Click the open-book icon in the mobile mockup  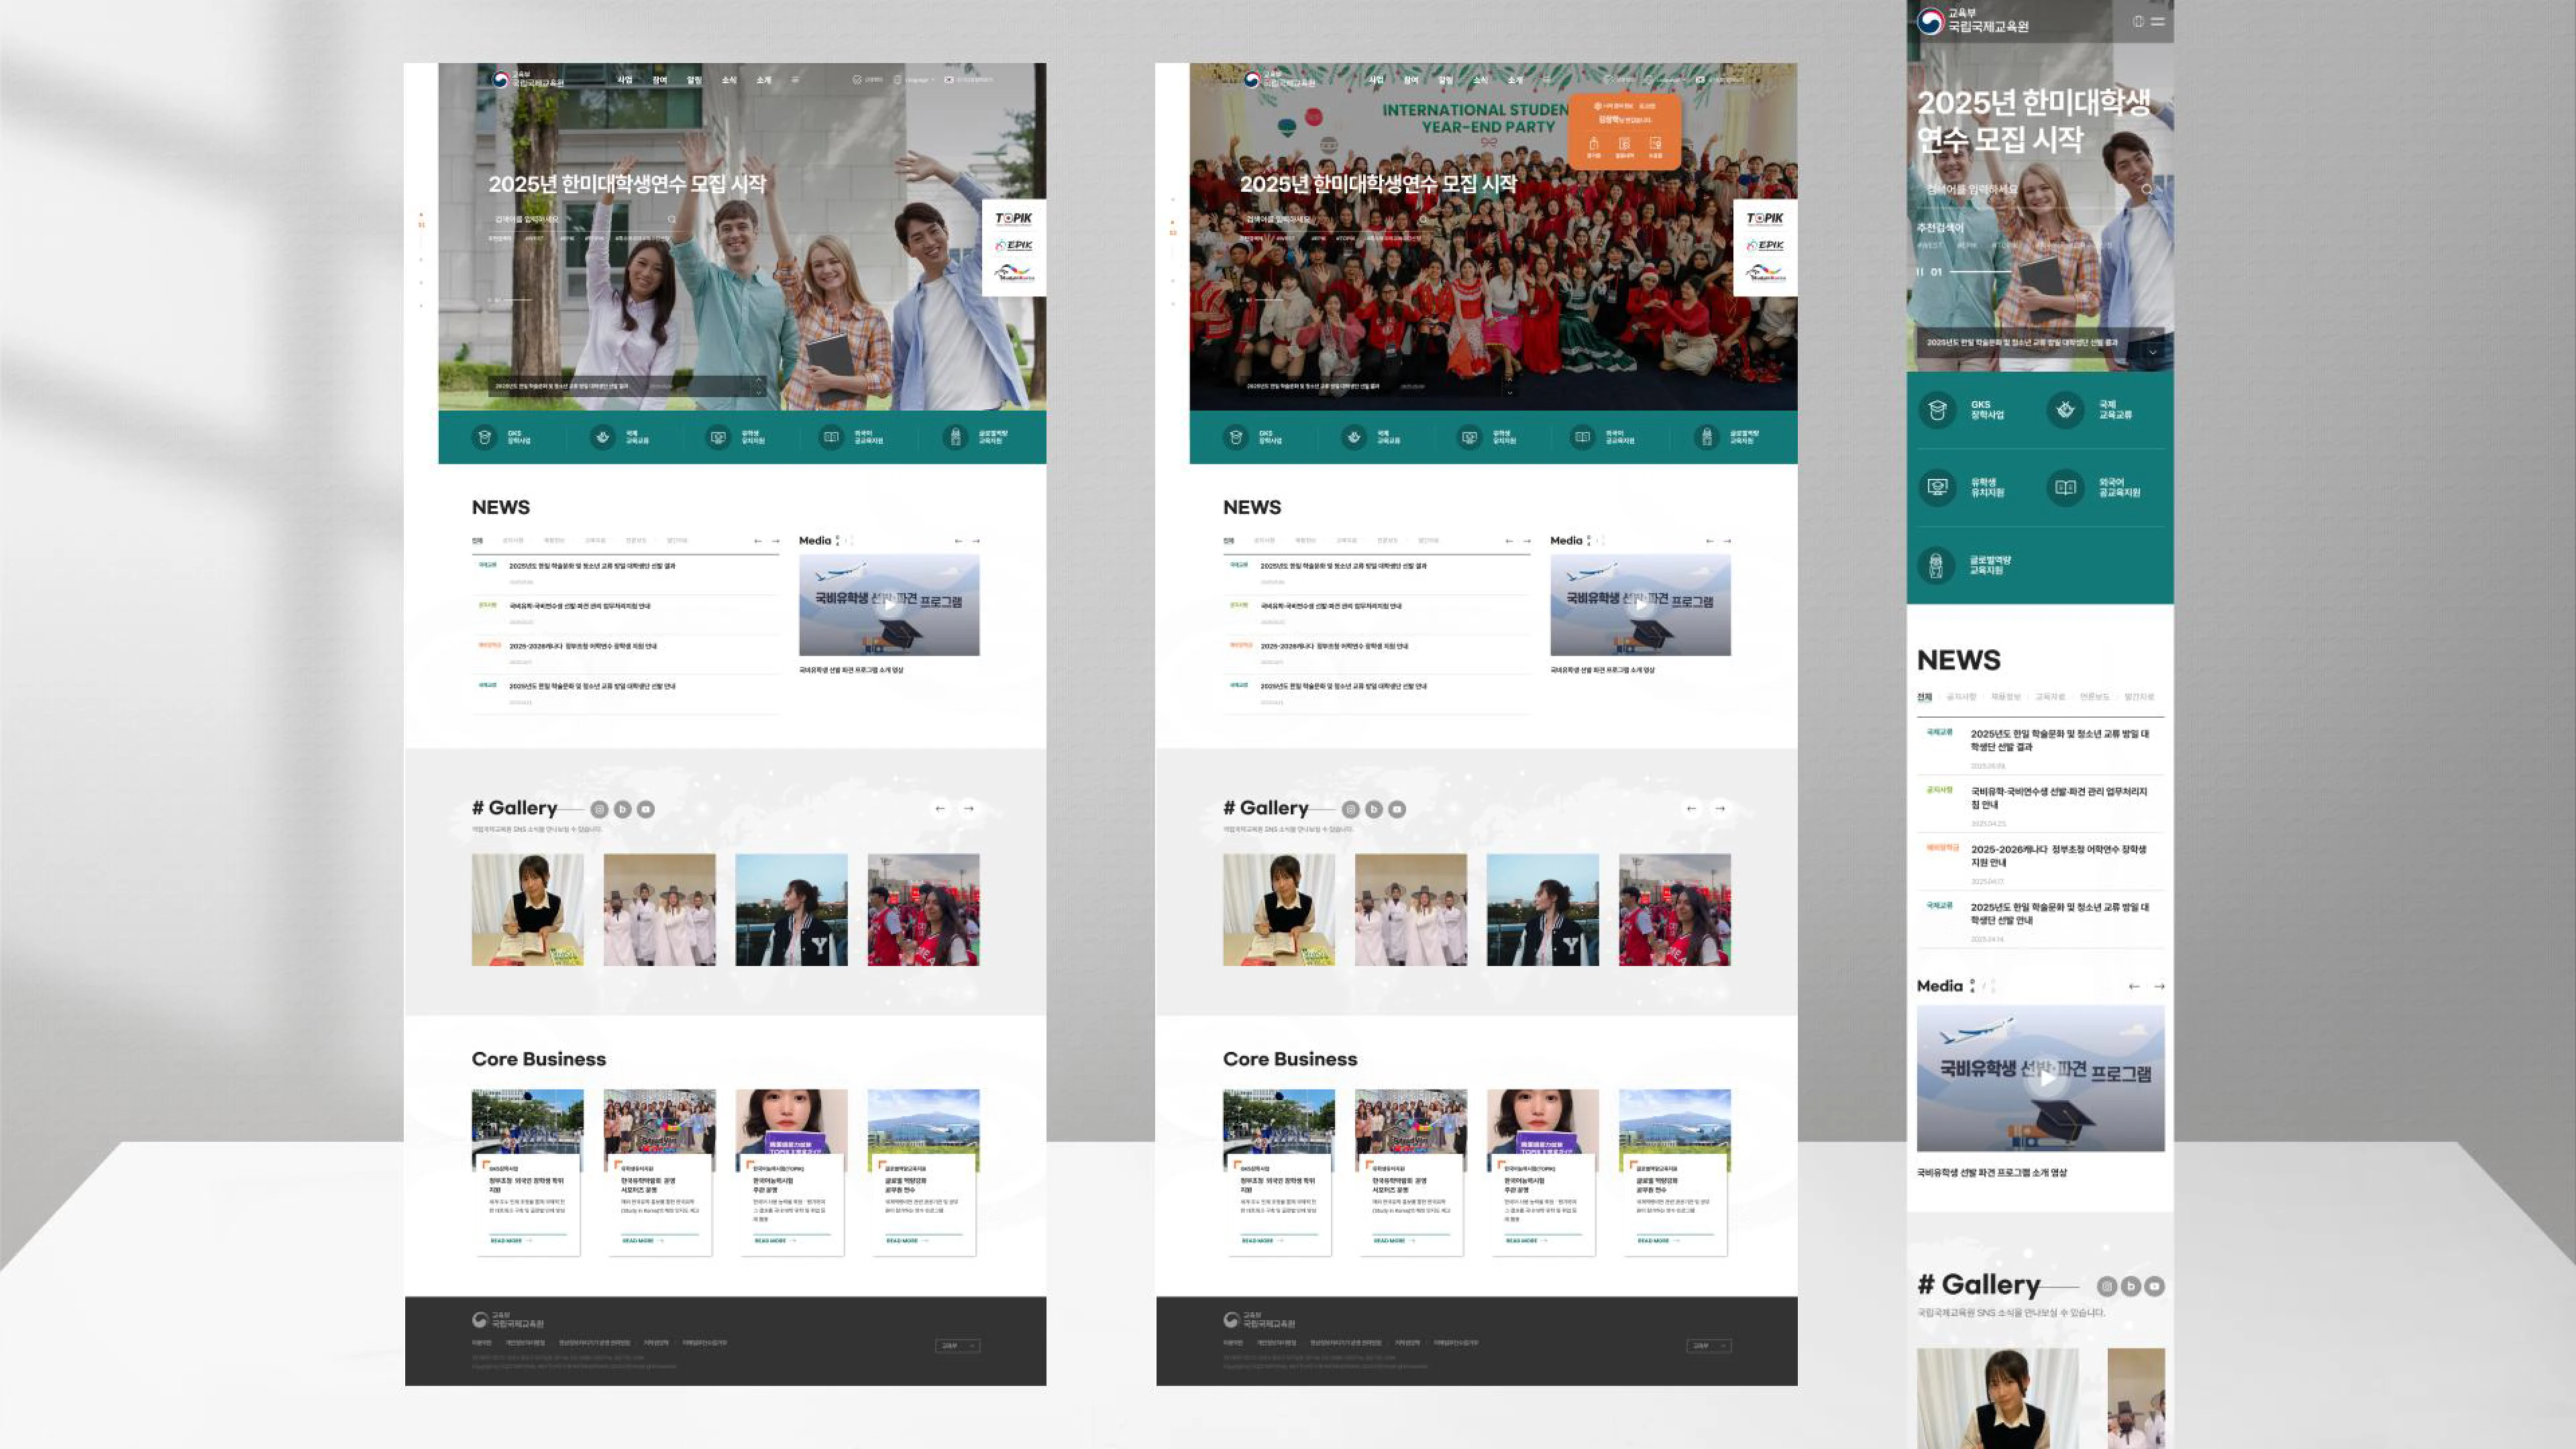point(2065,488)
